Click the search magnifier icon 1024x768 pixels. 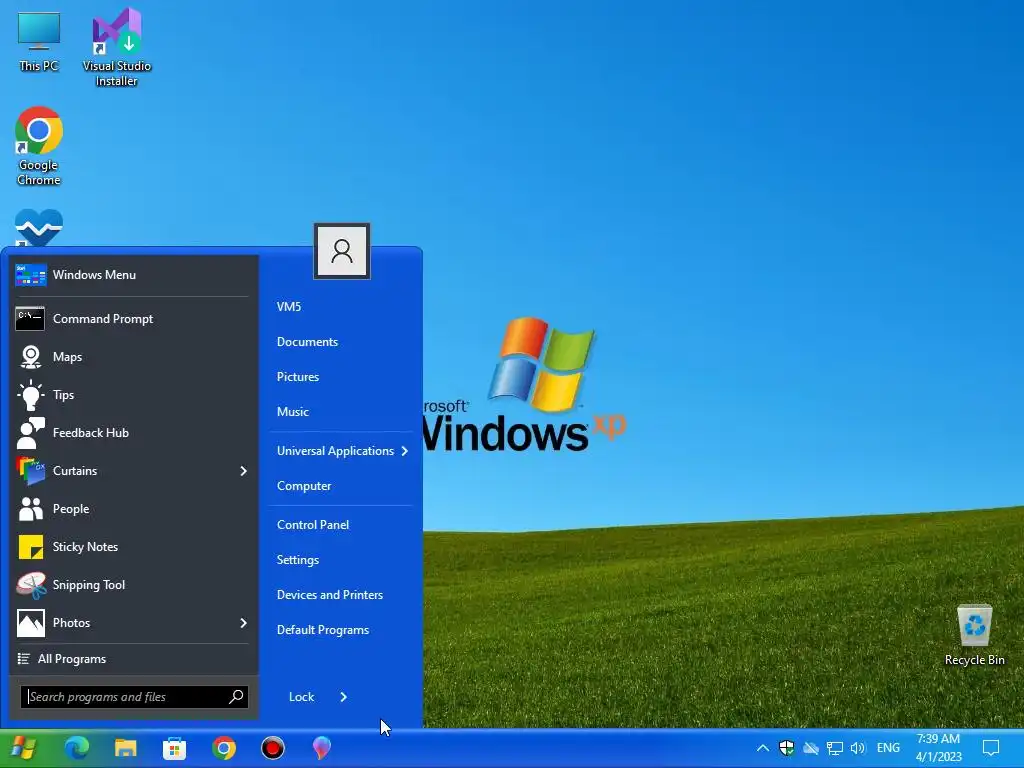[236, 696]
